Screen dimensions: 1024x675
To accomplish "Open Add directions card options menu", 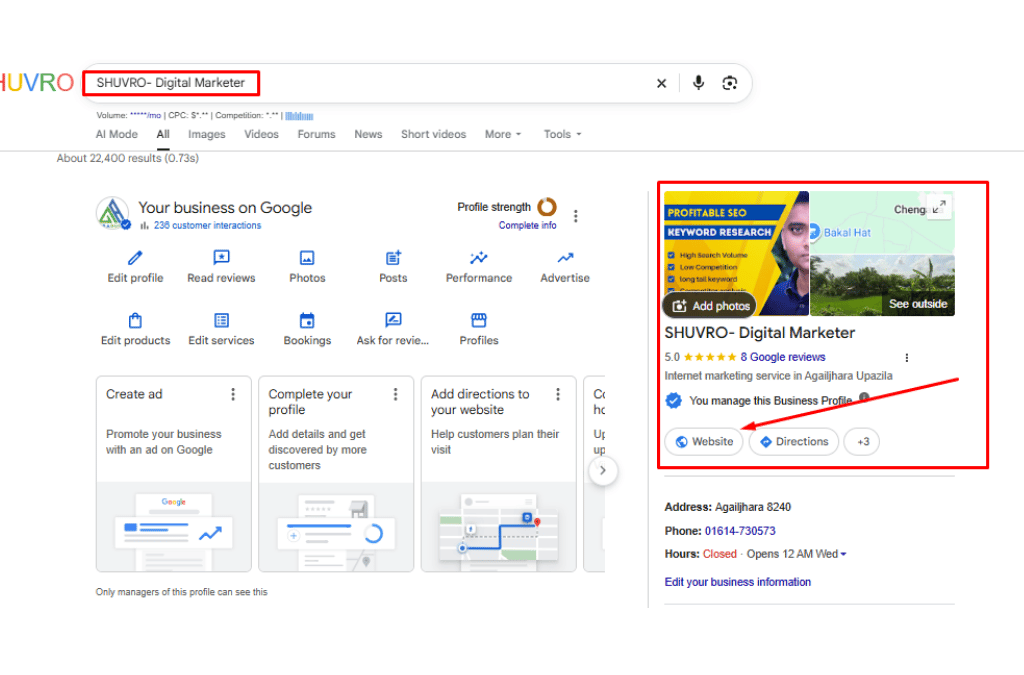I will coord(558,394).
